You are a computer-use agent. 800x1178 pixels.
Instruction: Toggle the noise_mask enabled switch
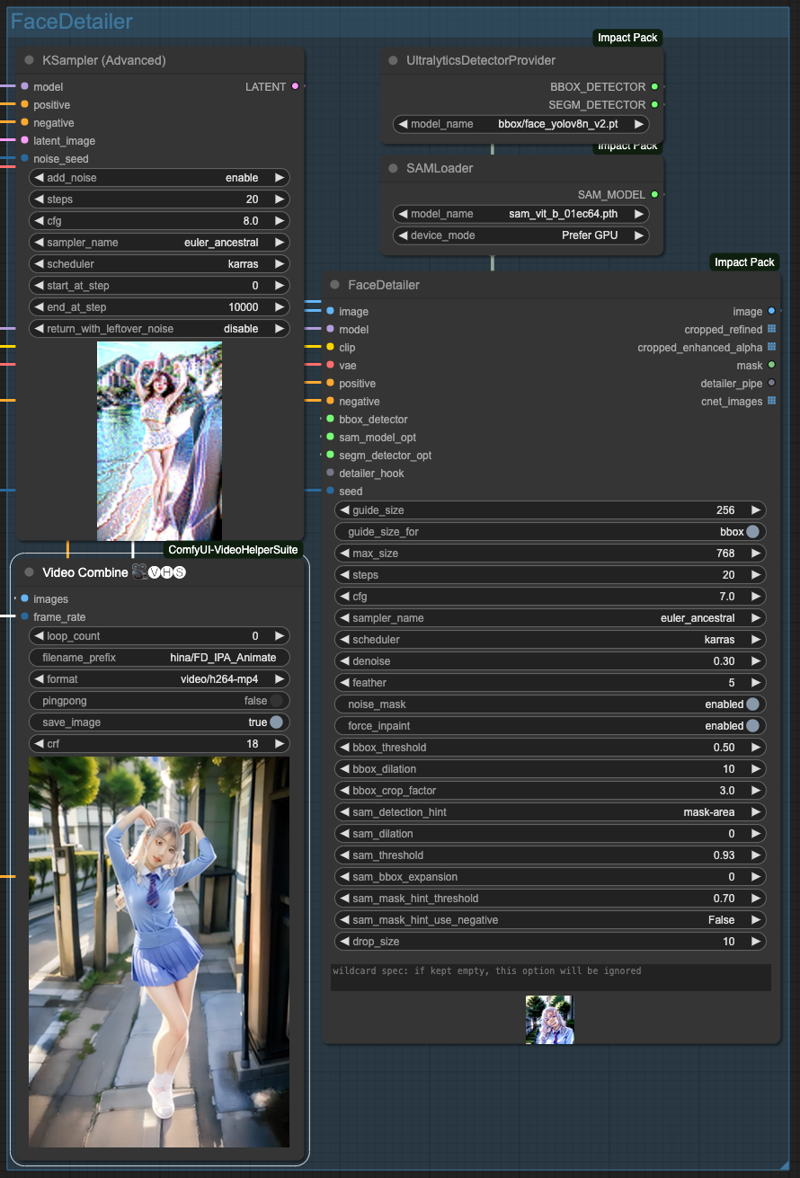point(753,704)
